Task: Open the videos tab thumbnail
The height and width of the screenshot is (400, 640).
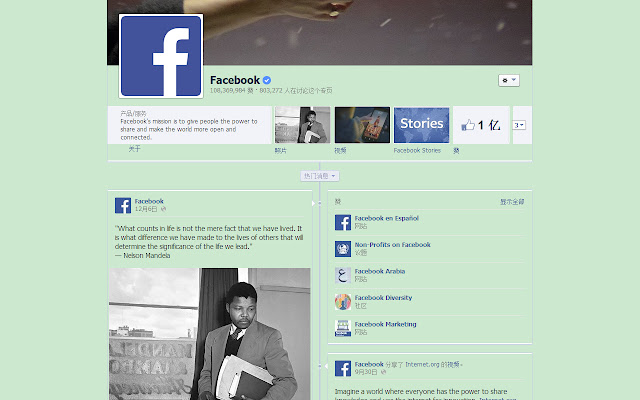Action: pos(362,125)
